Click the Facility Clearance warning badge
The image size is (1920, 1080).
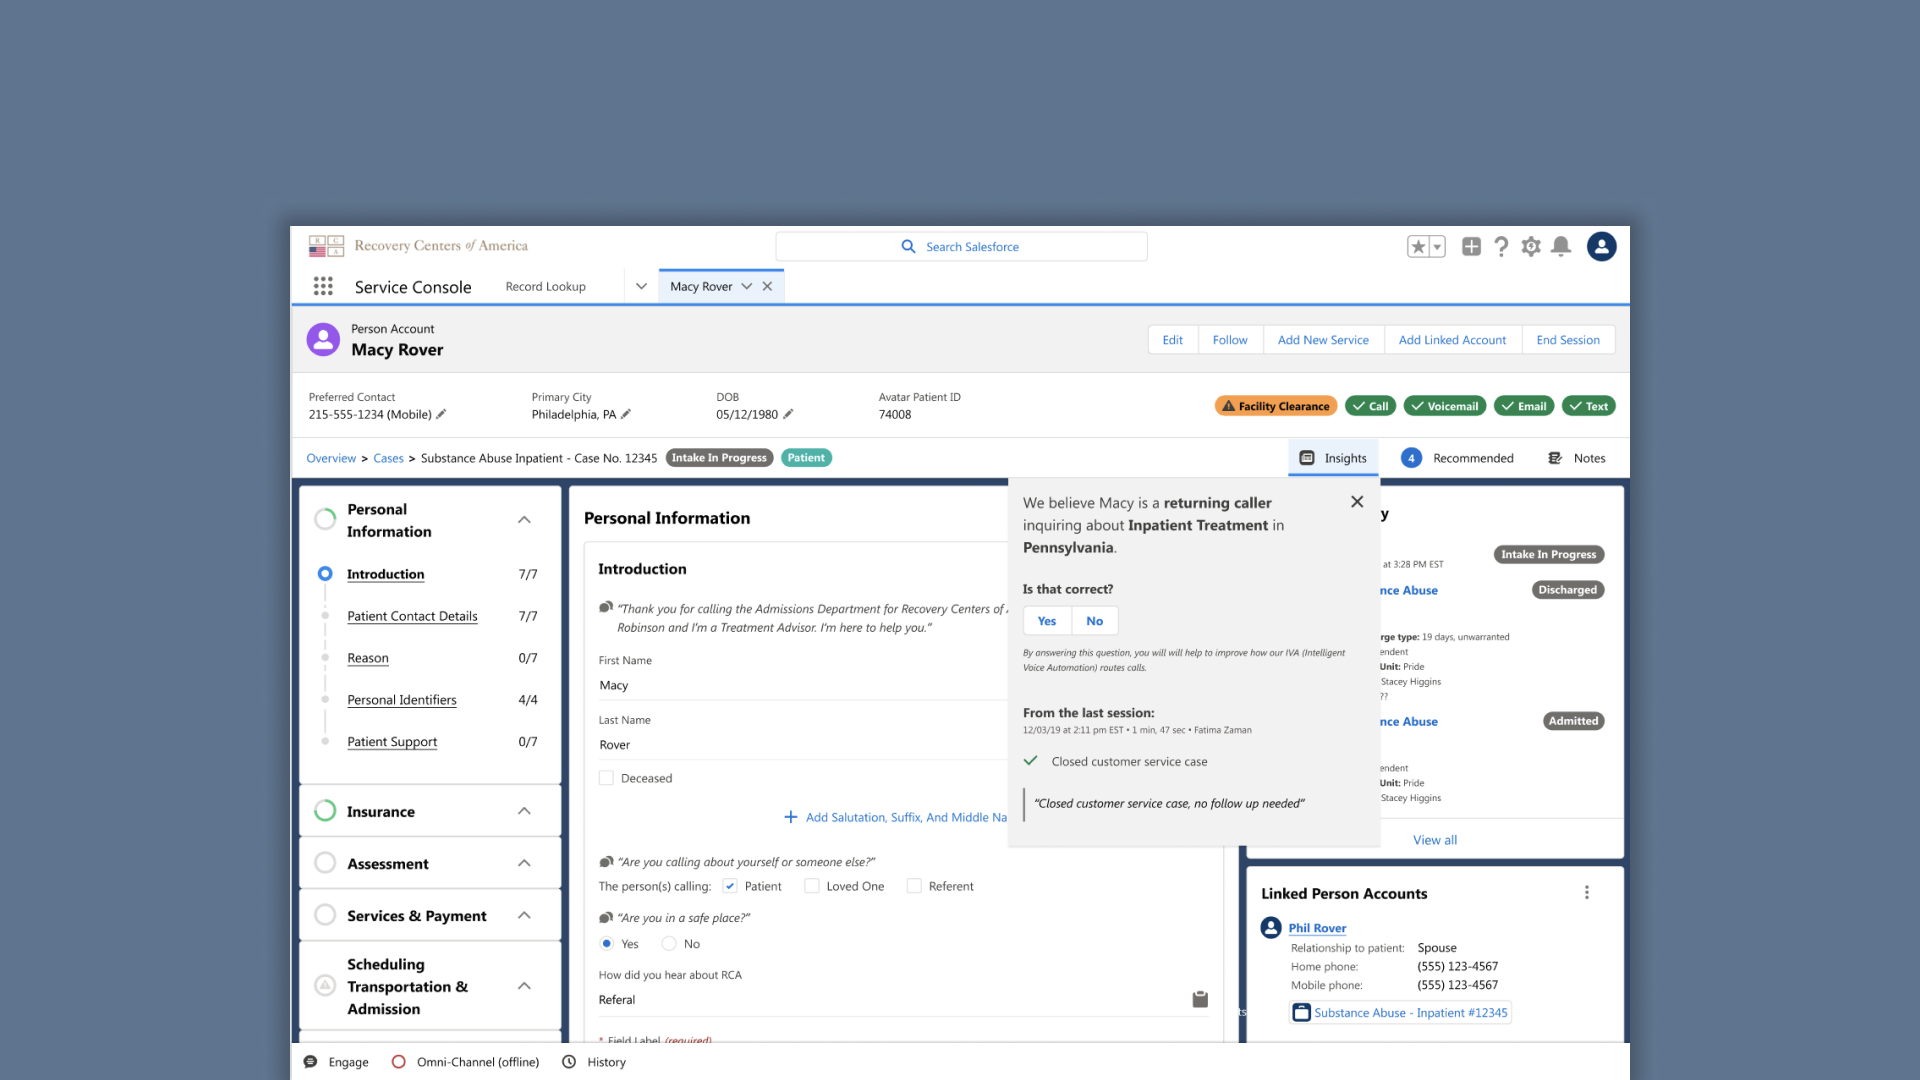click(x=1276, y=406)
